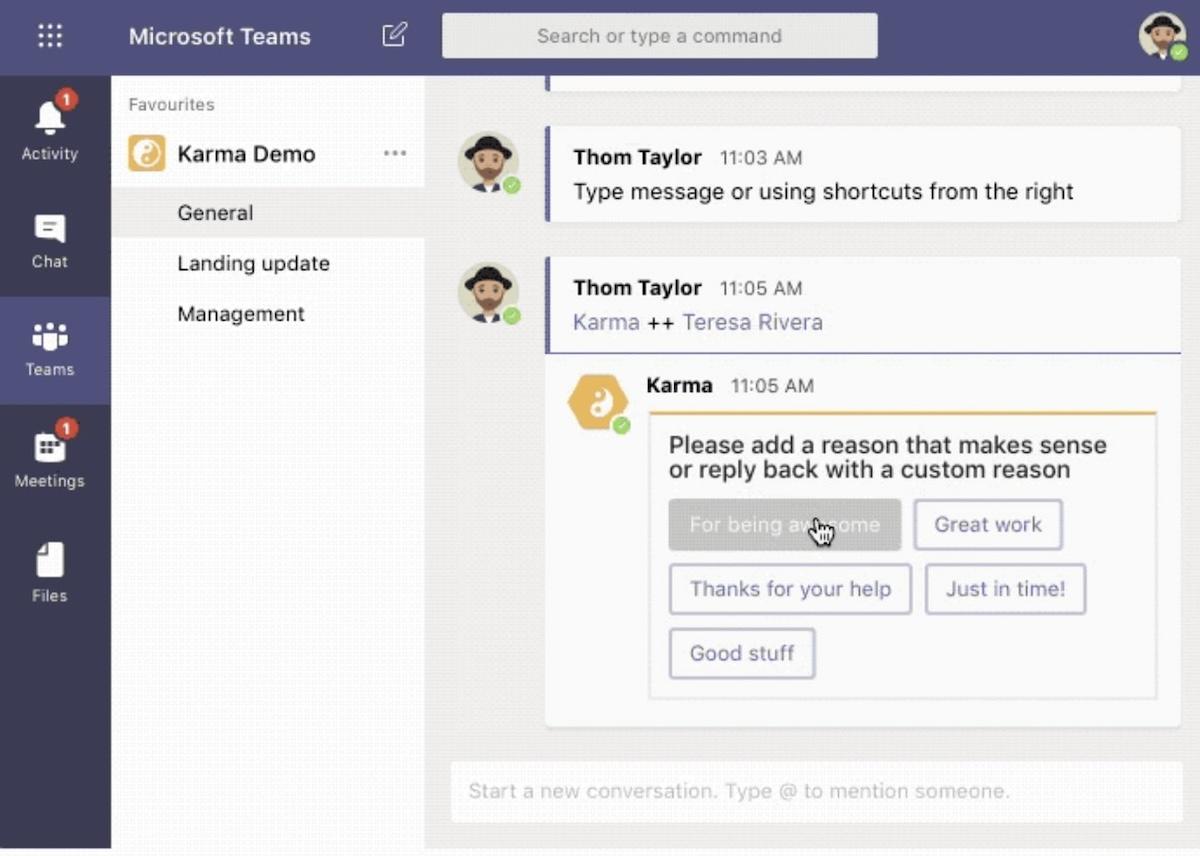The height and width of the screenshot is (856, 1200).
Task: Open the app launcher grid icon
Action: click(x=49, y=36)
